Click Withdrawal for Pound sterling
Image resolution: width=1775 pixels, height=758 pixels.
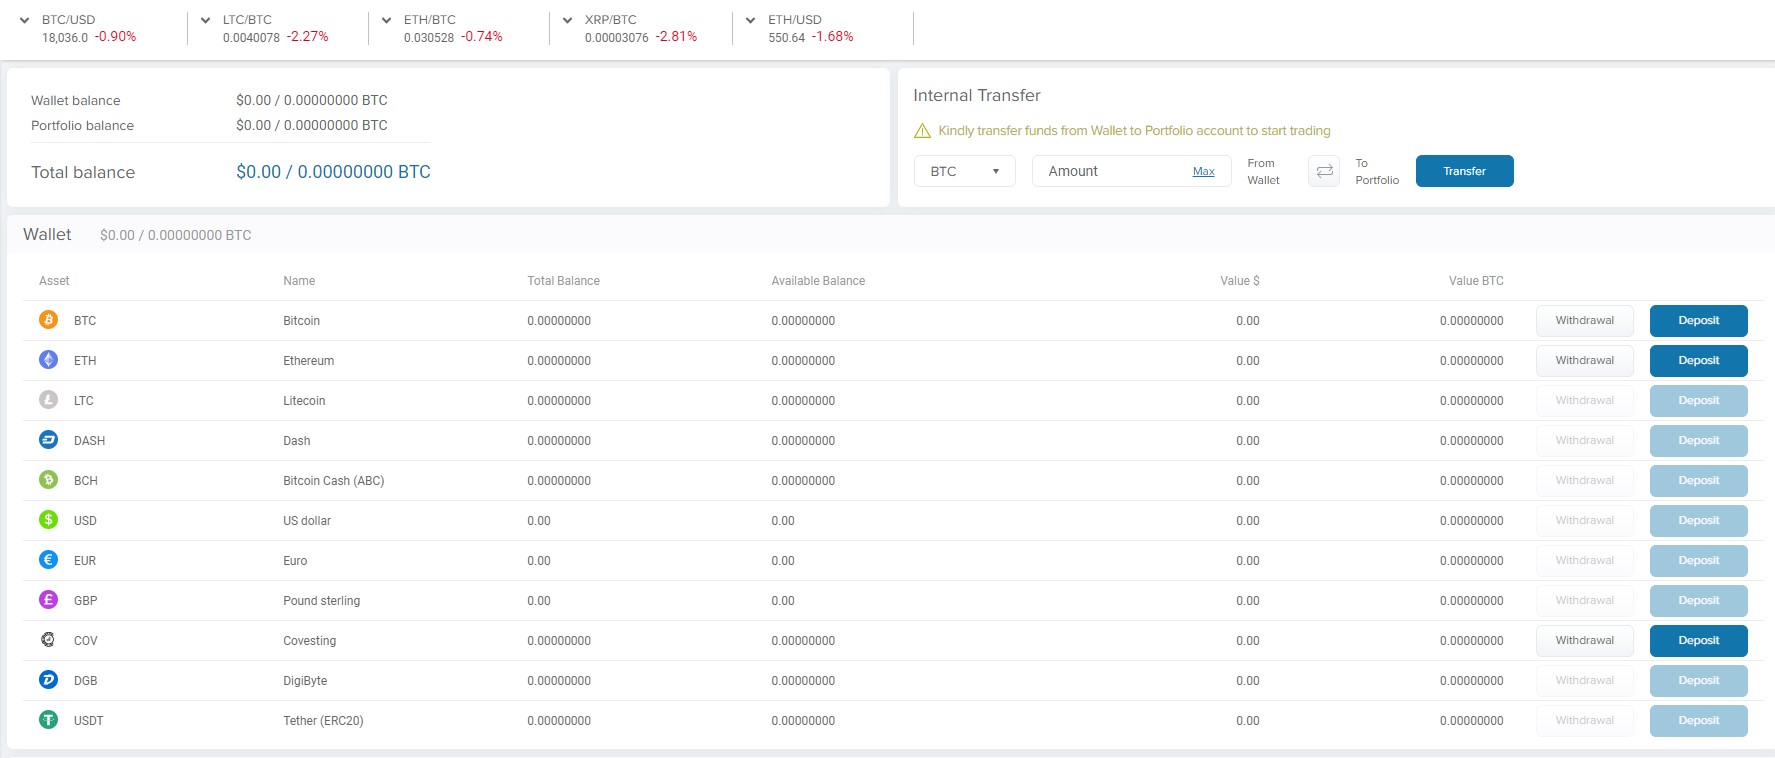click(x=1585, y=600)
